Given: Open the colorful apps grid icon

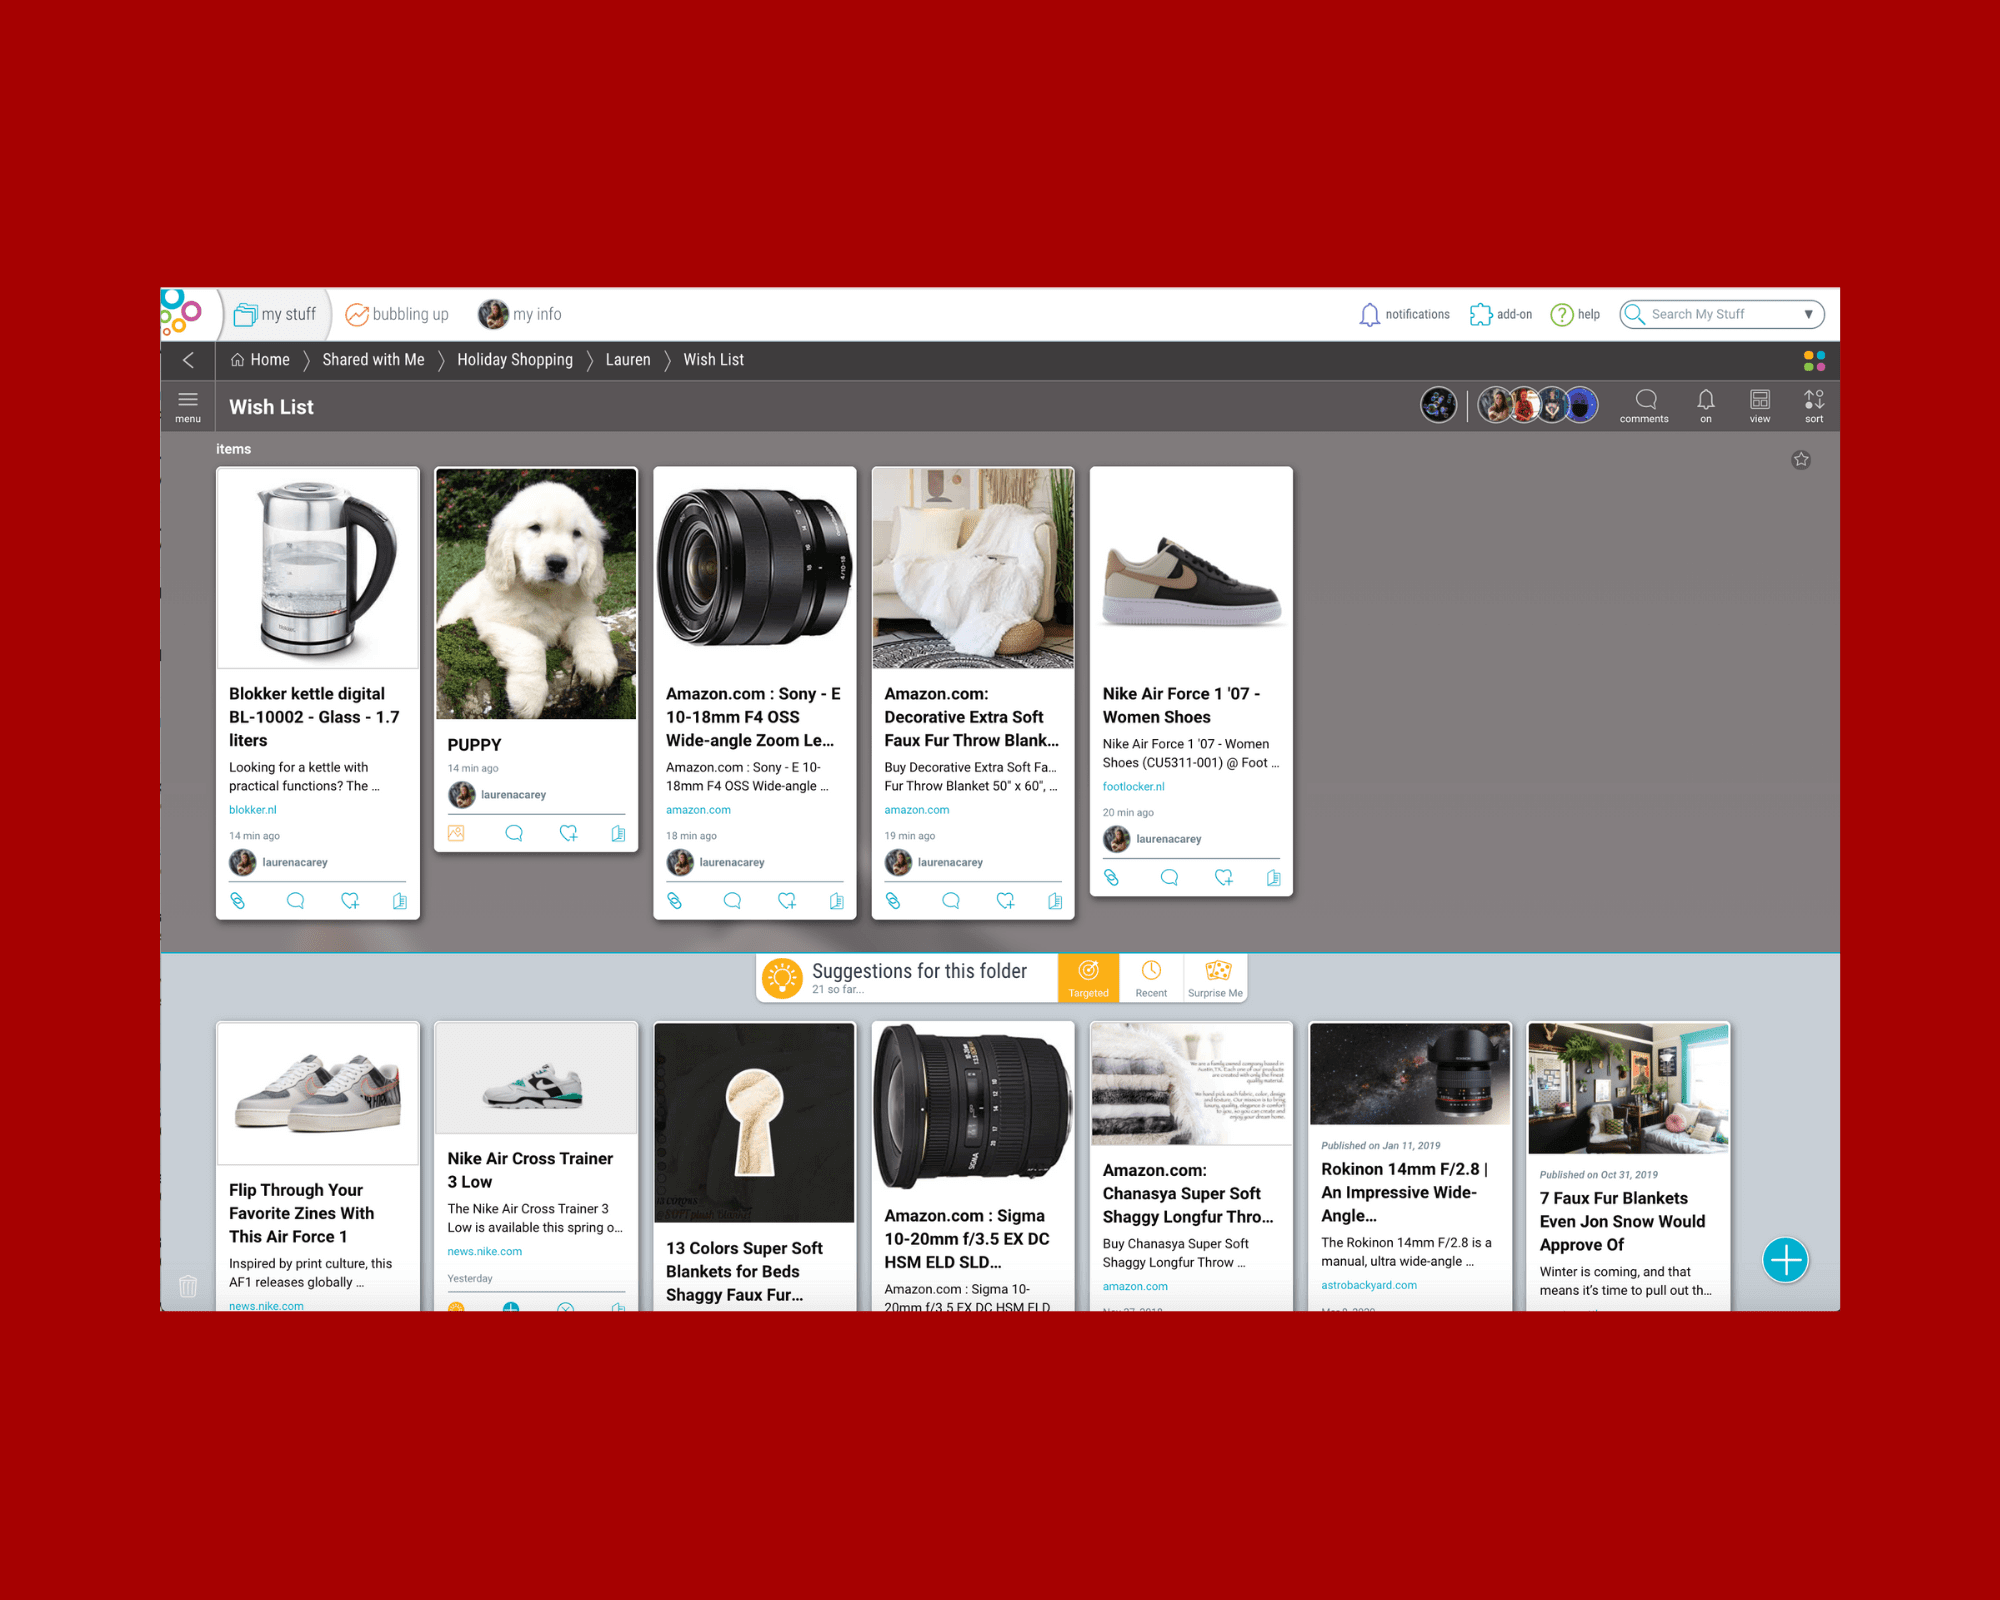Looking at the screenshot, I should tap(1814, 360).
